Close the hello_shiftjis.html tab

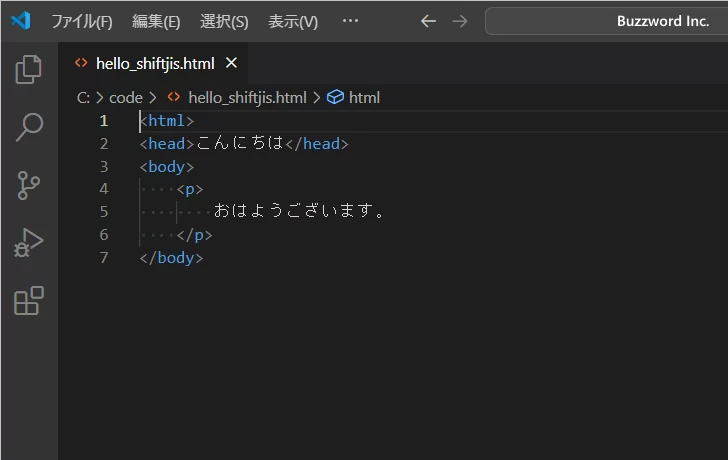(x=231, y=63)
